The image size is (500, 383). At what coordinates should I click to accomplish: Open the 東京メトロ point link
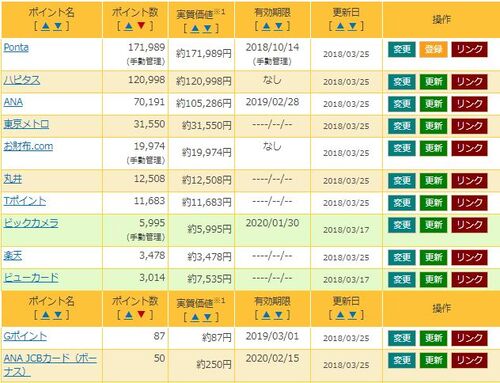26,124
